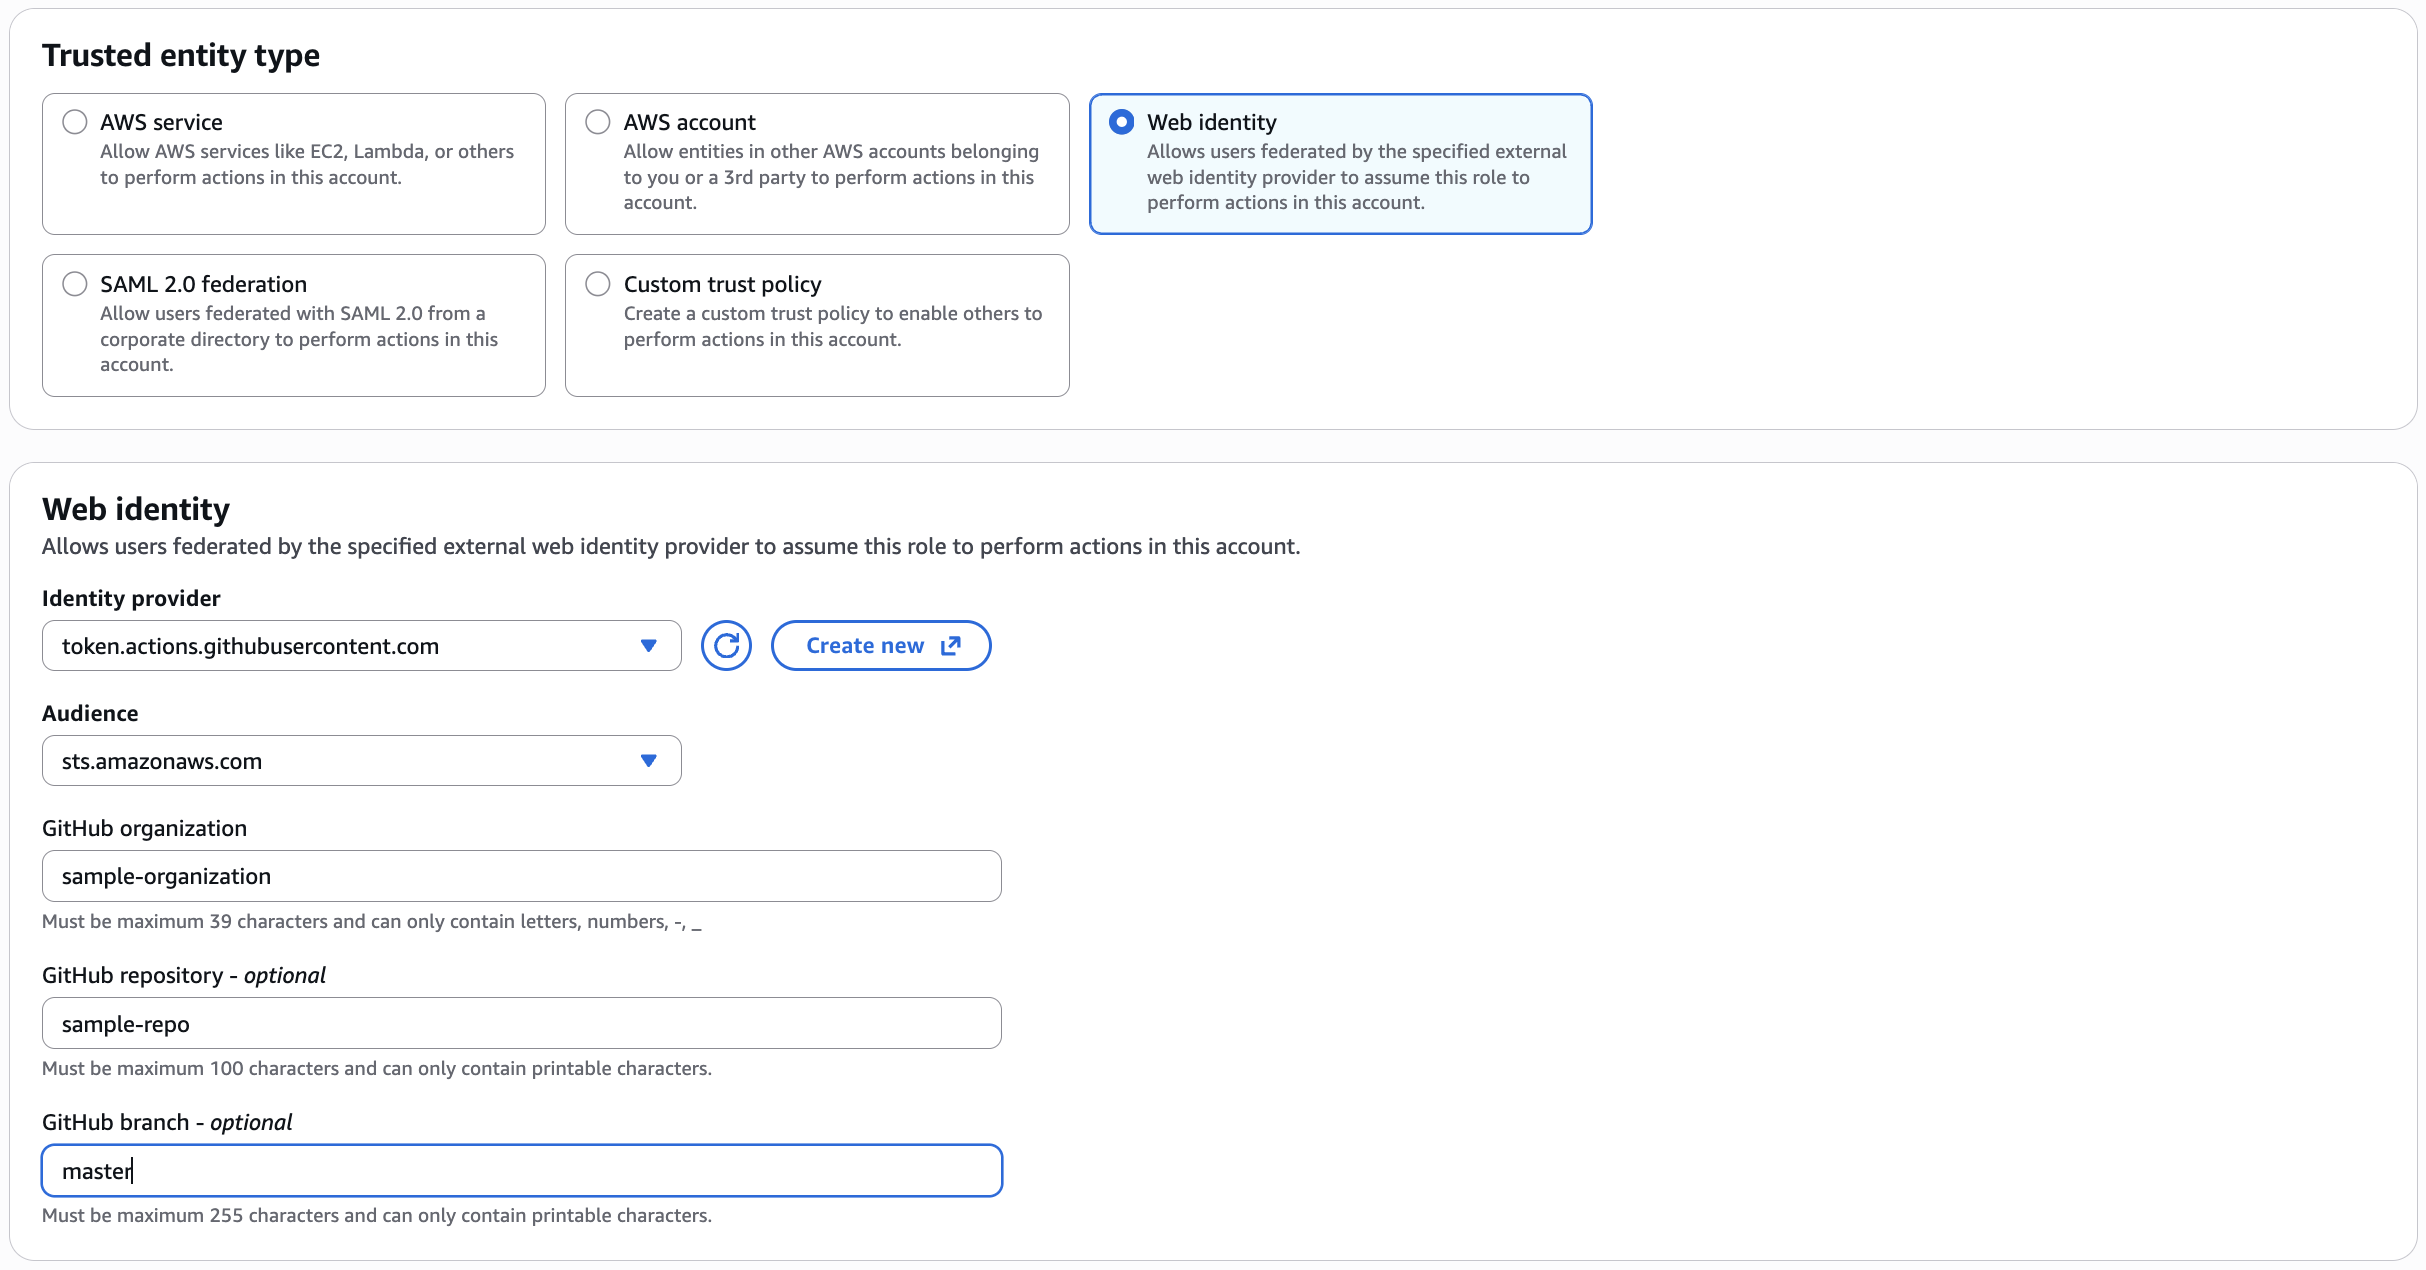Select the AWS account radio button
Image resolution: width=2426 pixels, height=1270 pixels.
tap(598, 122)
